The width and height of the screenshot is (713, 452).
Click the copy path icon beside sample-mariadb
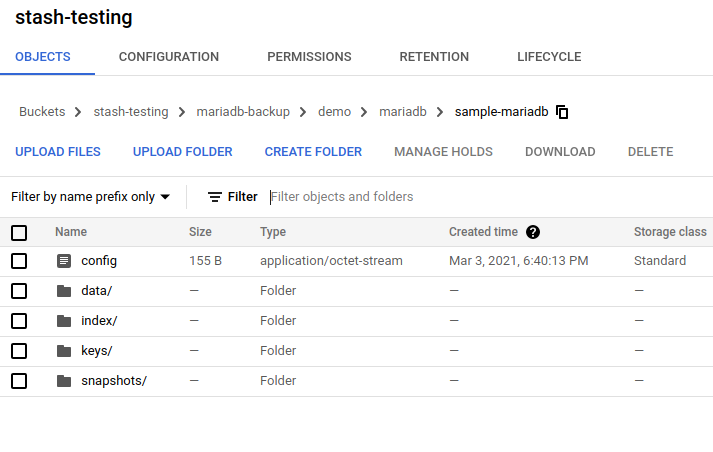tap(562, 112)
